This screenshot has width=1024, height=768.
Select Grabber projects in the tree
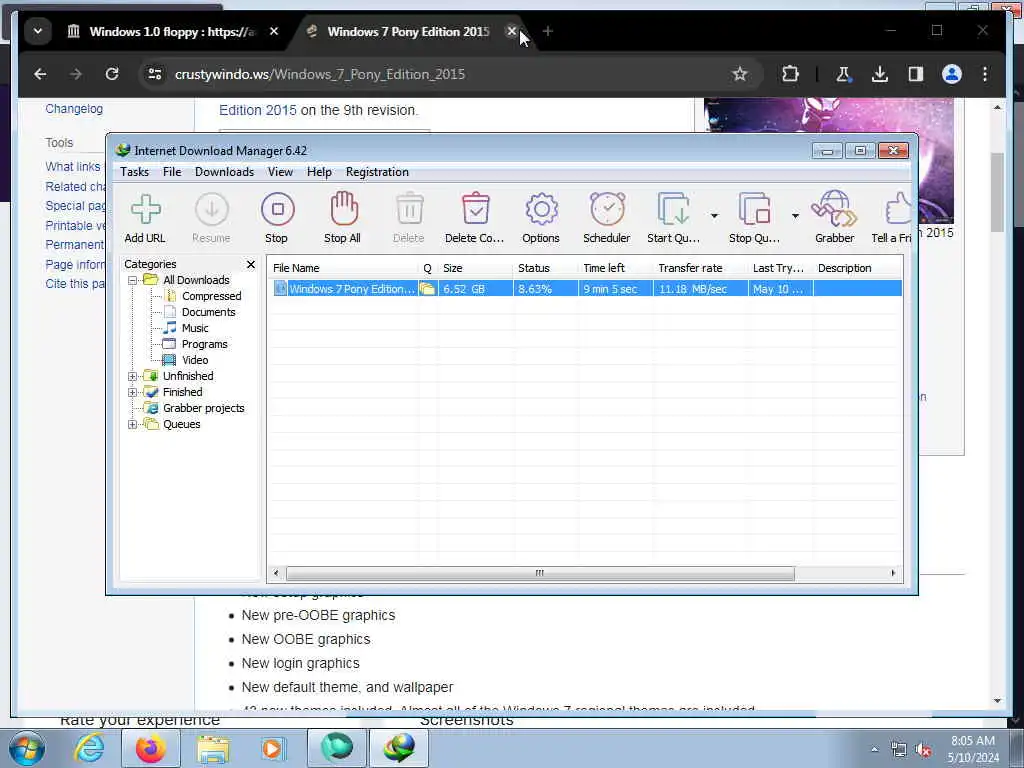pyautogui.click(x=204, y=408)
